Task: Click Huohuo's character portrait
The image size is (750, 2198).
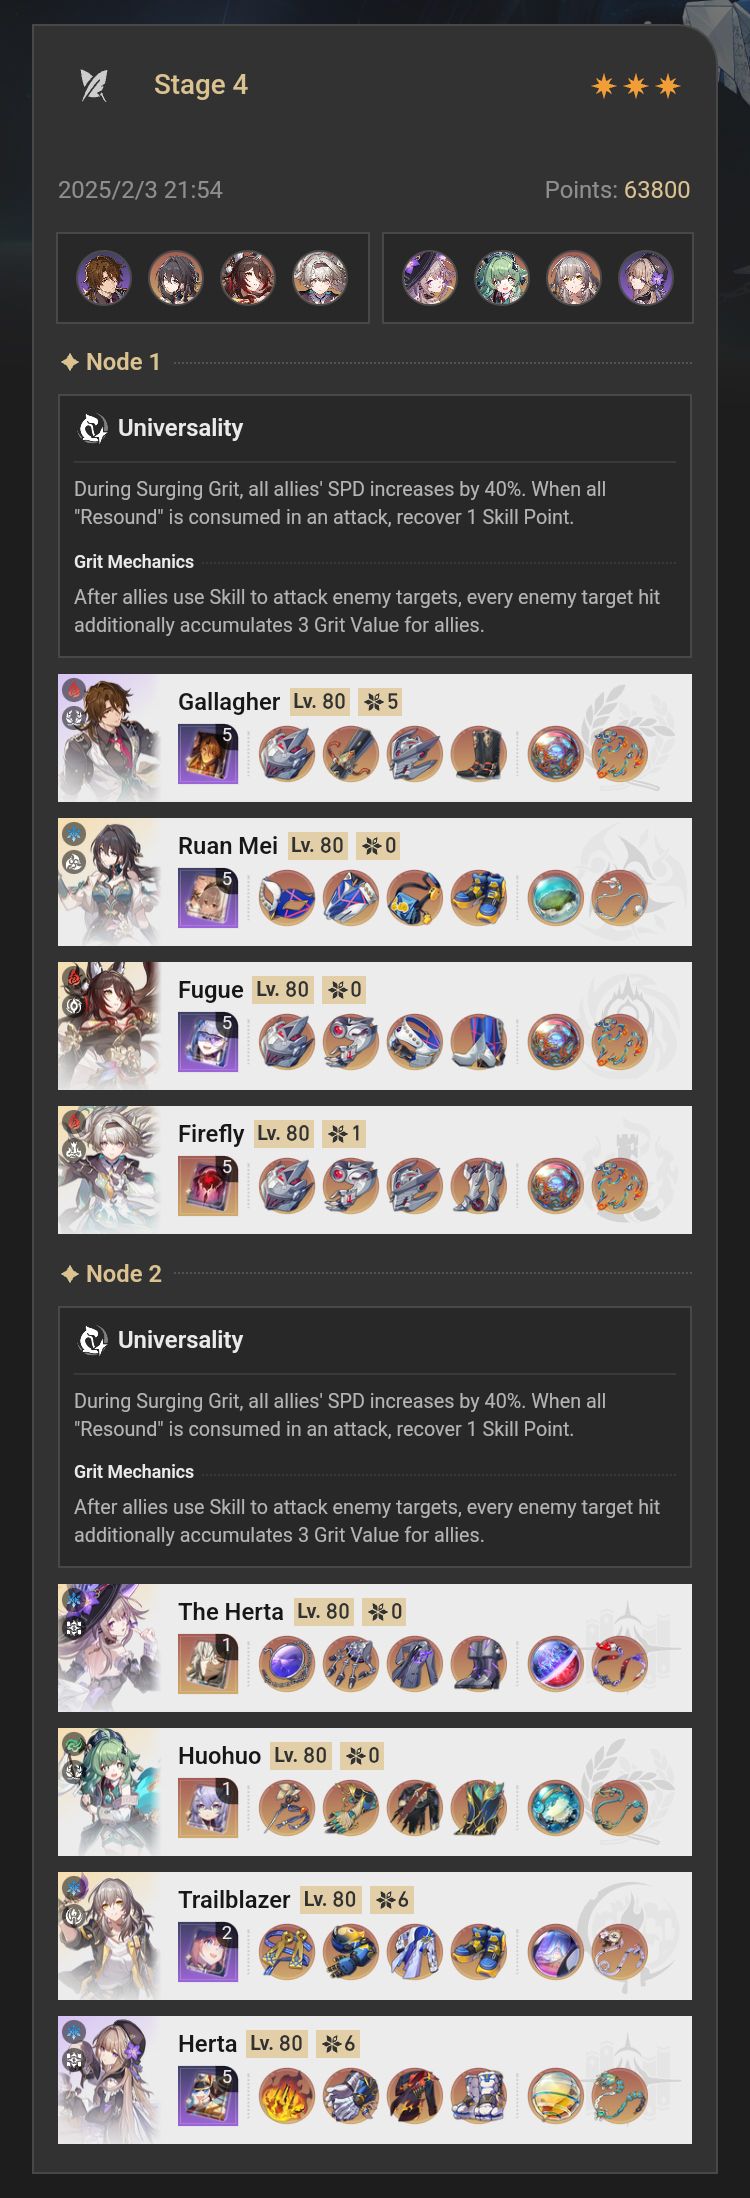Action: [110, 1792]
